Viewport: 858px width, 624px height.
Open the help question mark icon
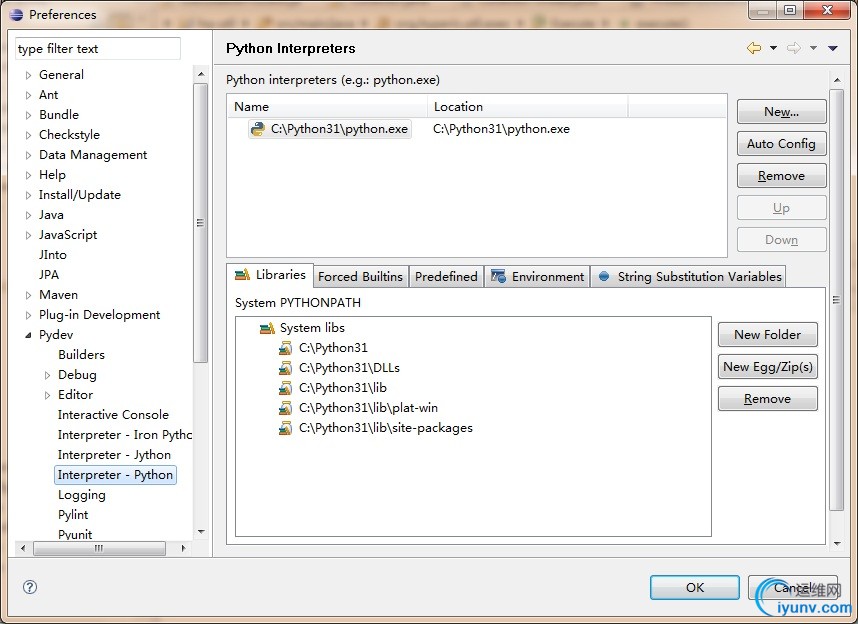coord(30,587)
